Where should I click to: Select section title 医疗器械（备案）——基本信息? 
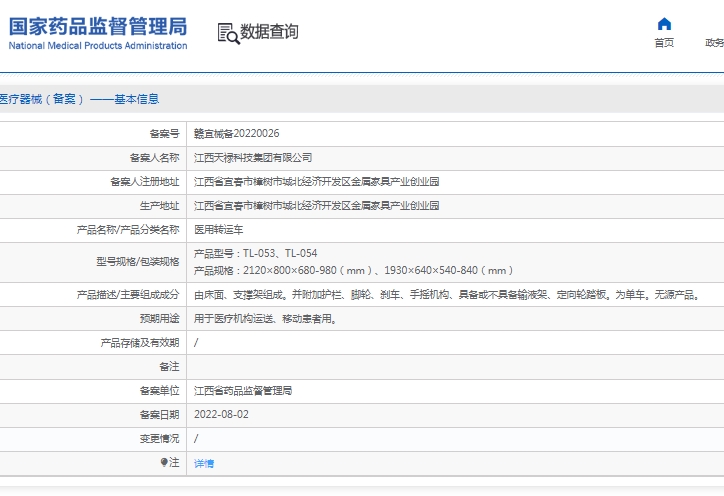click(79, 99)
